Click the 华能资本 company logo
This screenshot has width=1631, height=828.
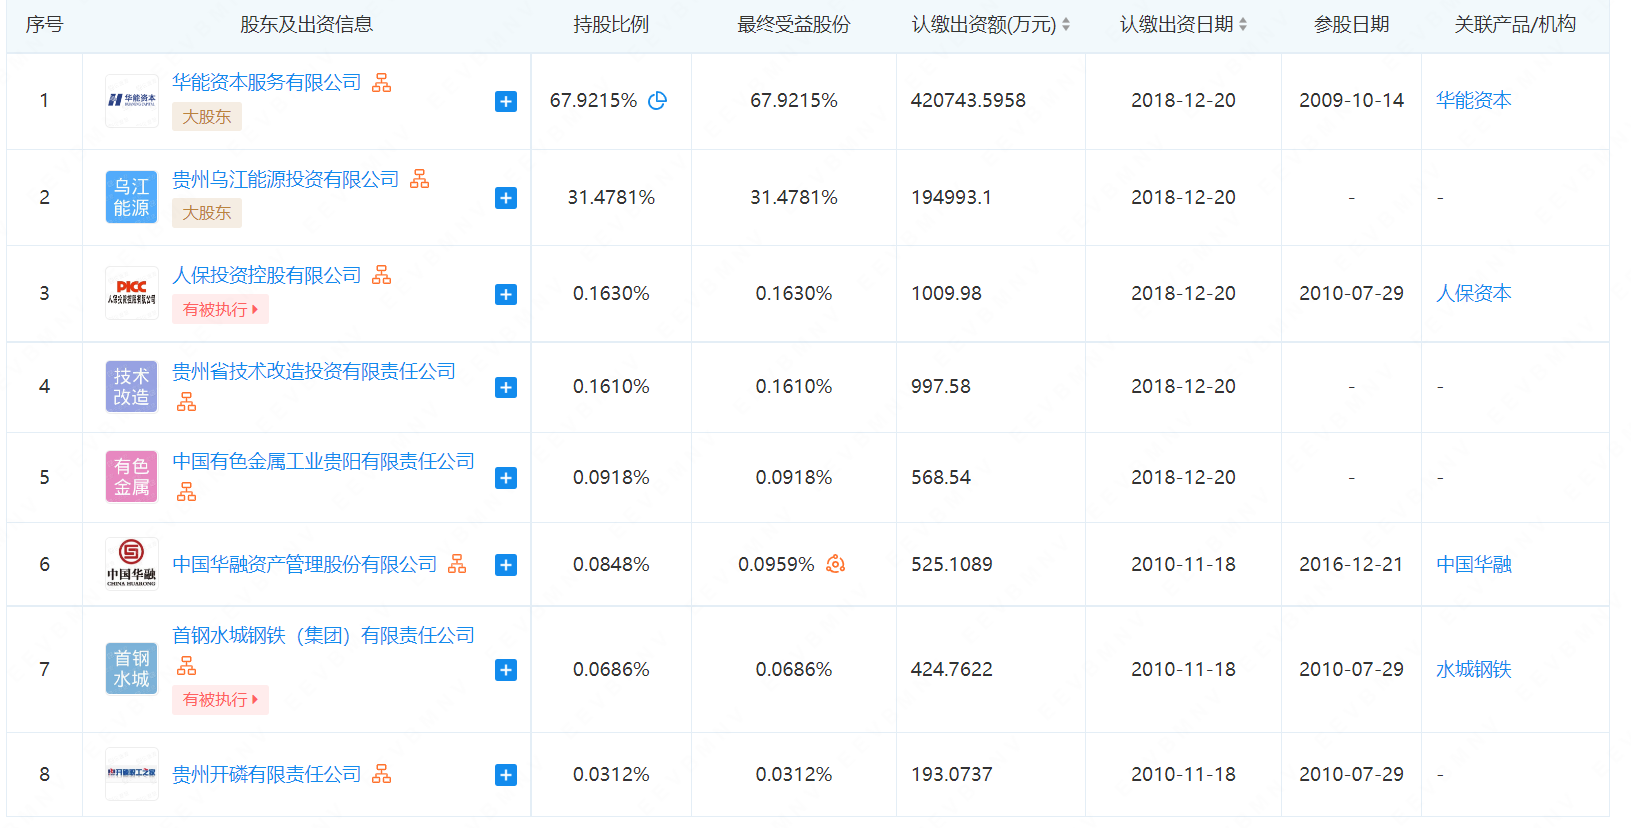pyautogui.click(x=132, y=101)
